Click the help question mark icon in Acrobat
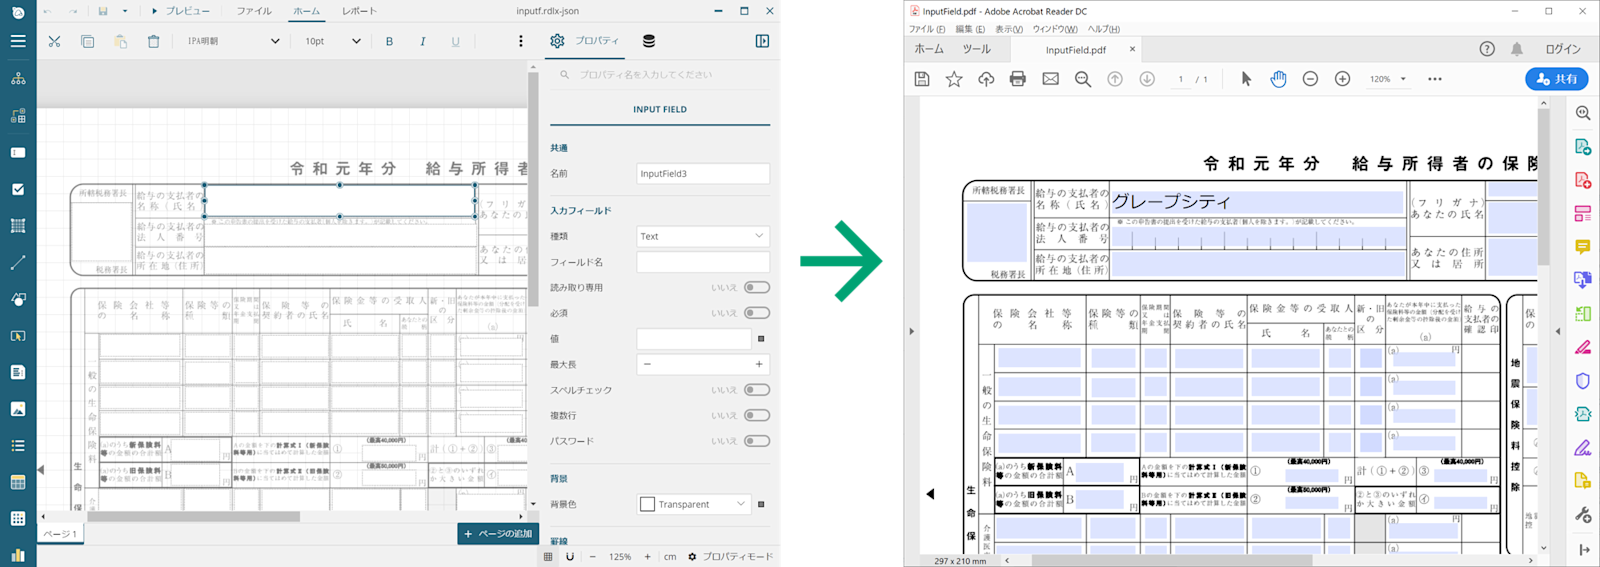The width and height of the screenshot is (1600, 567). pos(1487,49)
